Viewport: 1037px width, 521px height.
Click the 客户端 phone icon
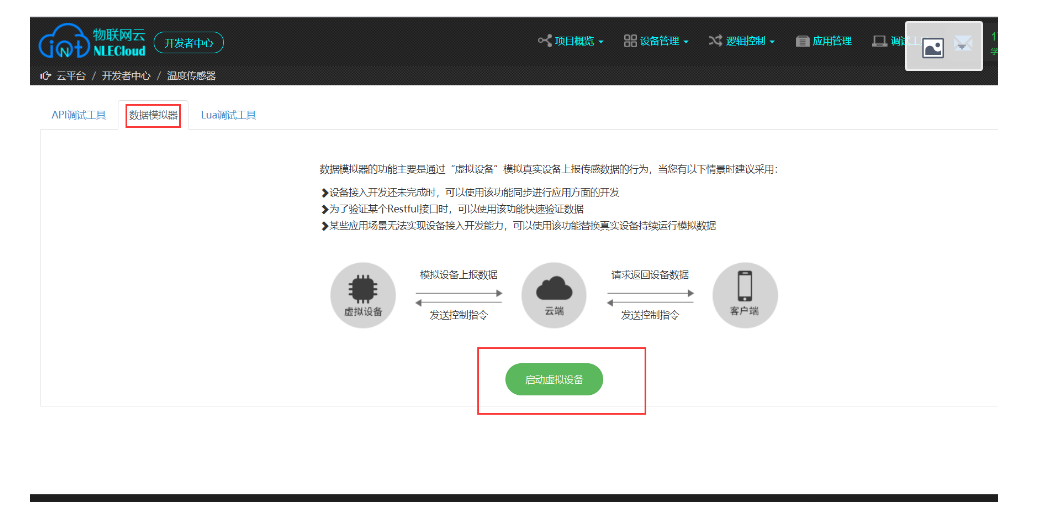745,287
